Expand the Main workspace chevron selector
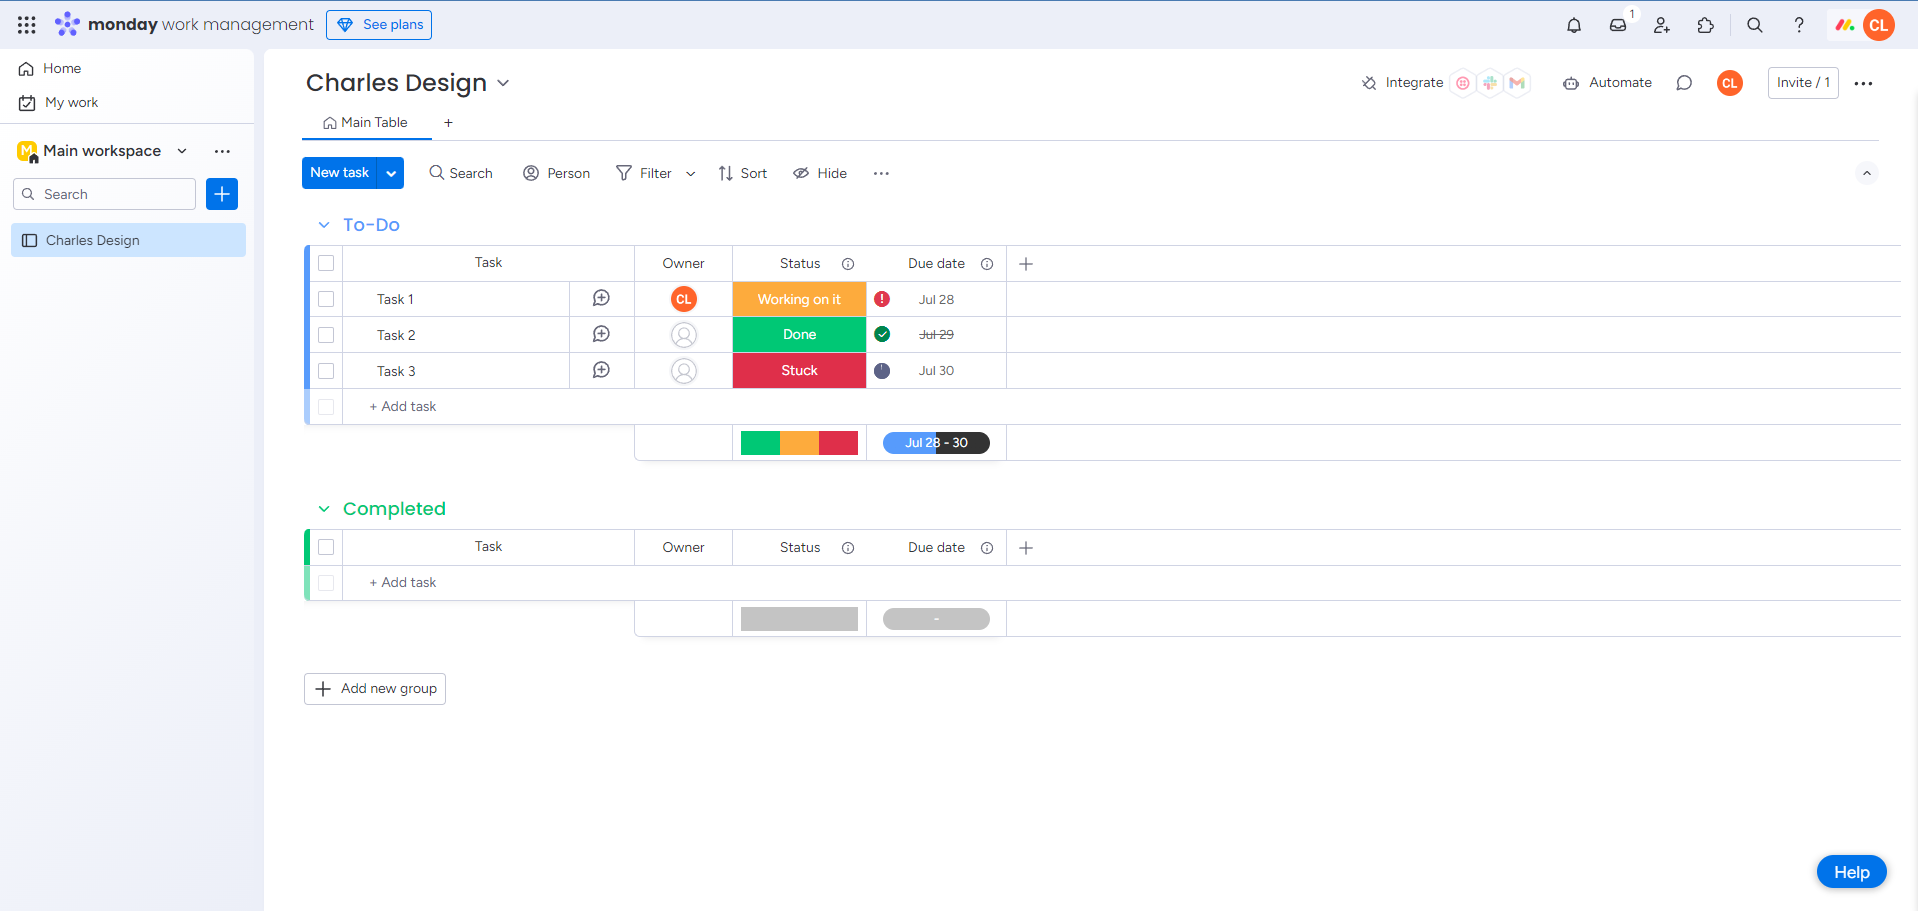 (182, 151)
